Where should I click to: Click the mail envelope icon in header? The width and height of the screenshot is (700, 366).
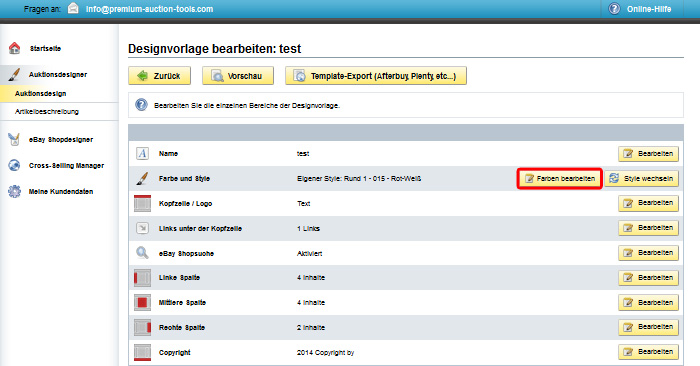[73, 8]
